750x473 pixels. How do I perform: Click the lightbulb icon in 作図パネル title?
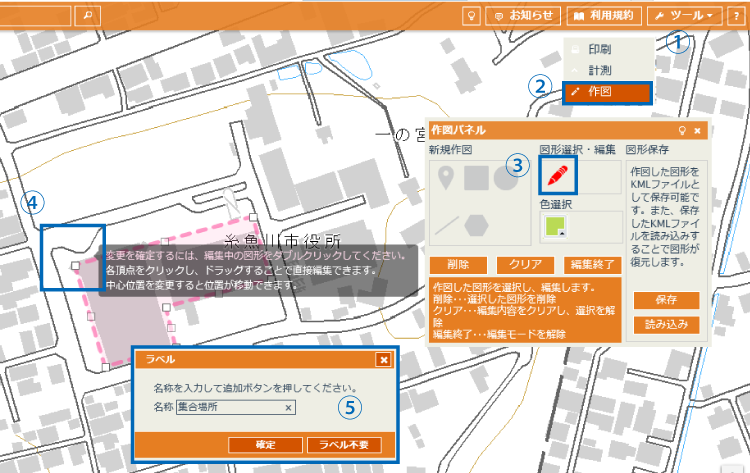683,131
